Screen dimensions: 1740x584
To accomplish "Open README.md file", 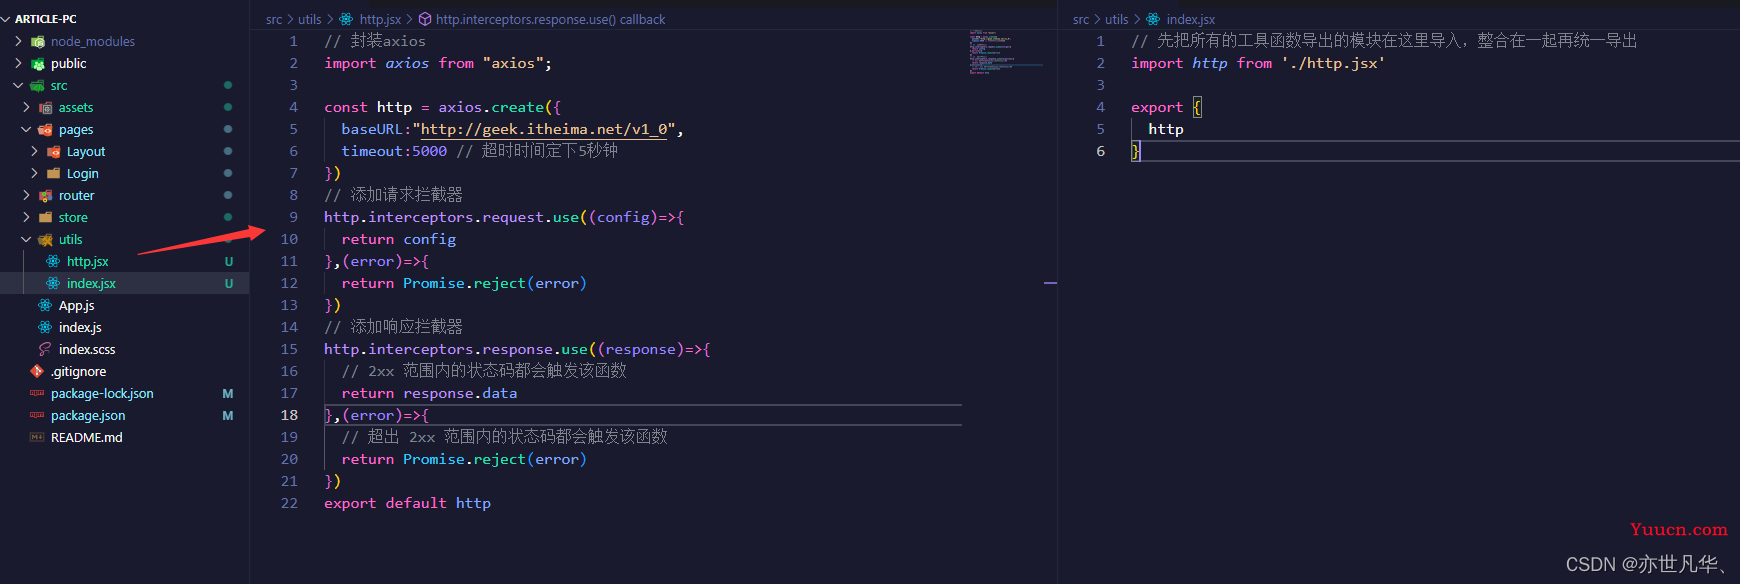I will coord(87,437).
